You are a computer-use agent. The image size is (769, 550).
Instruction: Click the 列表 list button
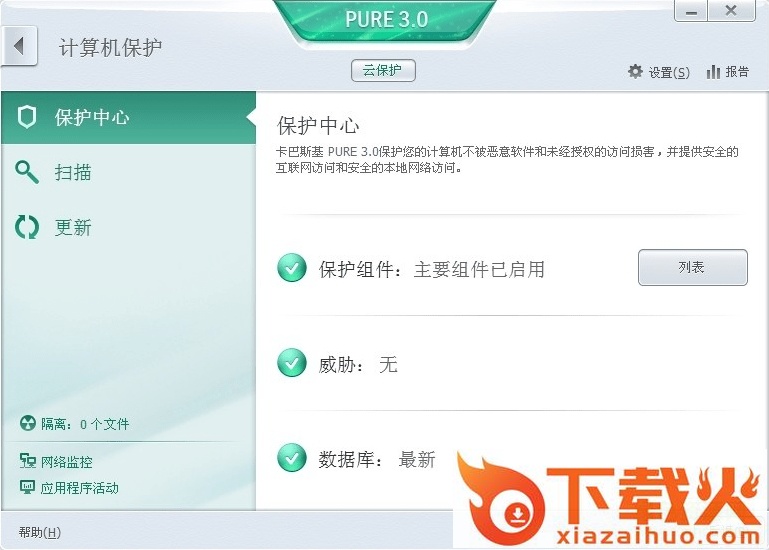pos(692,267)
